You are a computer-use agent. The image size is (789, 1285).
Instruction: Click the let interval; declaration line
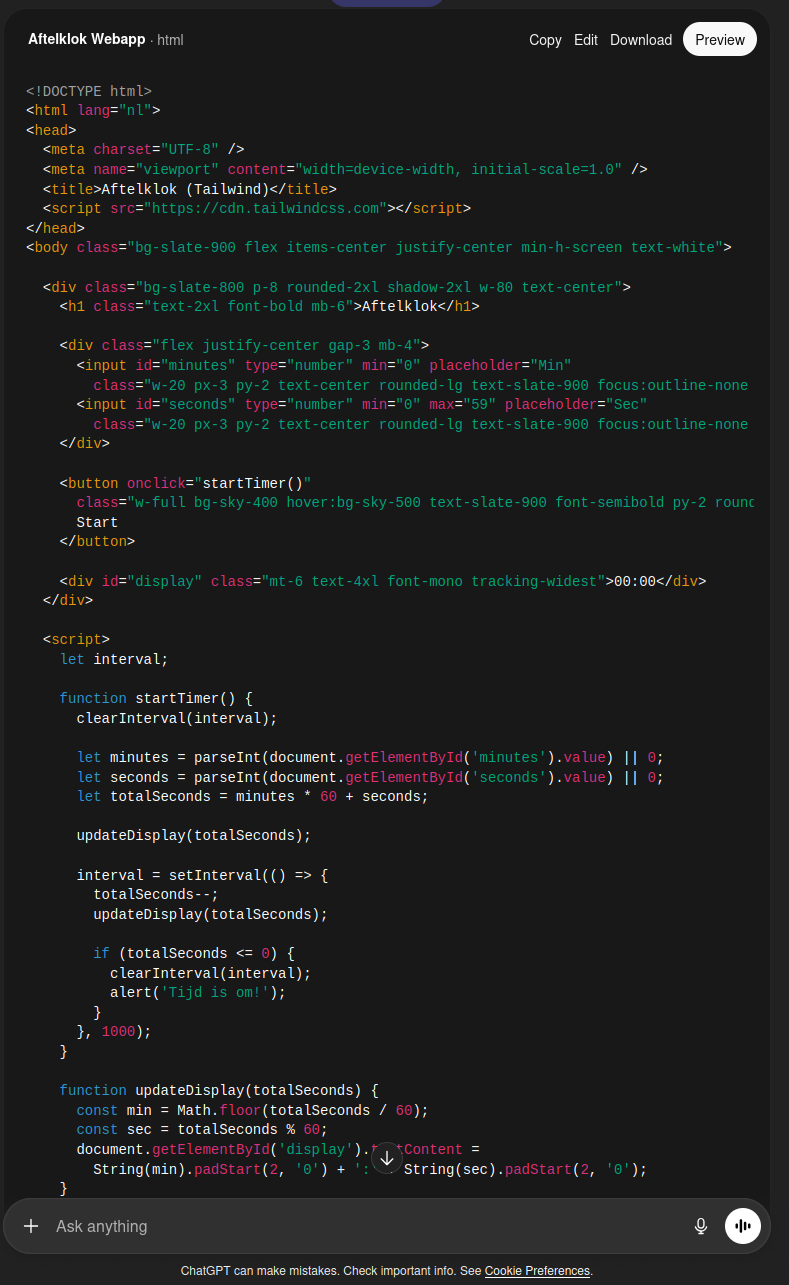(x=114, y=659)
